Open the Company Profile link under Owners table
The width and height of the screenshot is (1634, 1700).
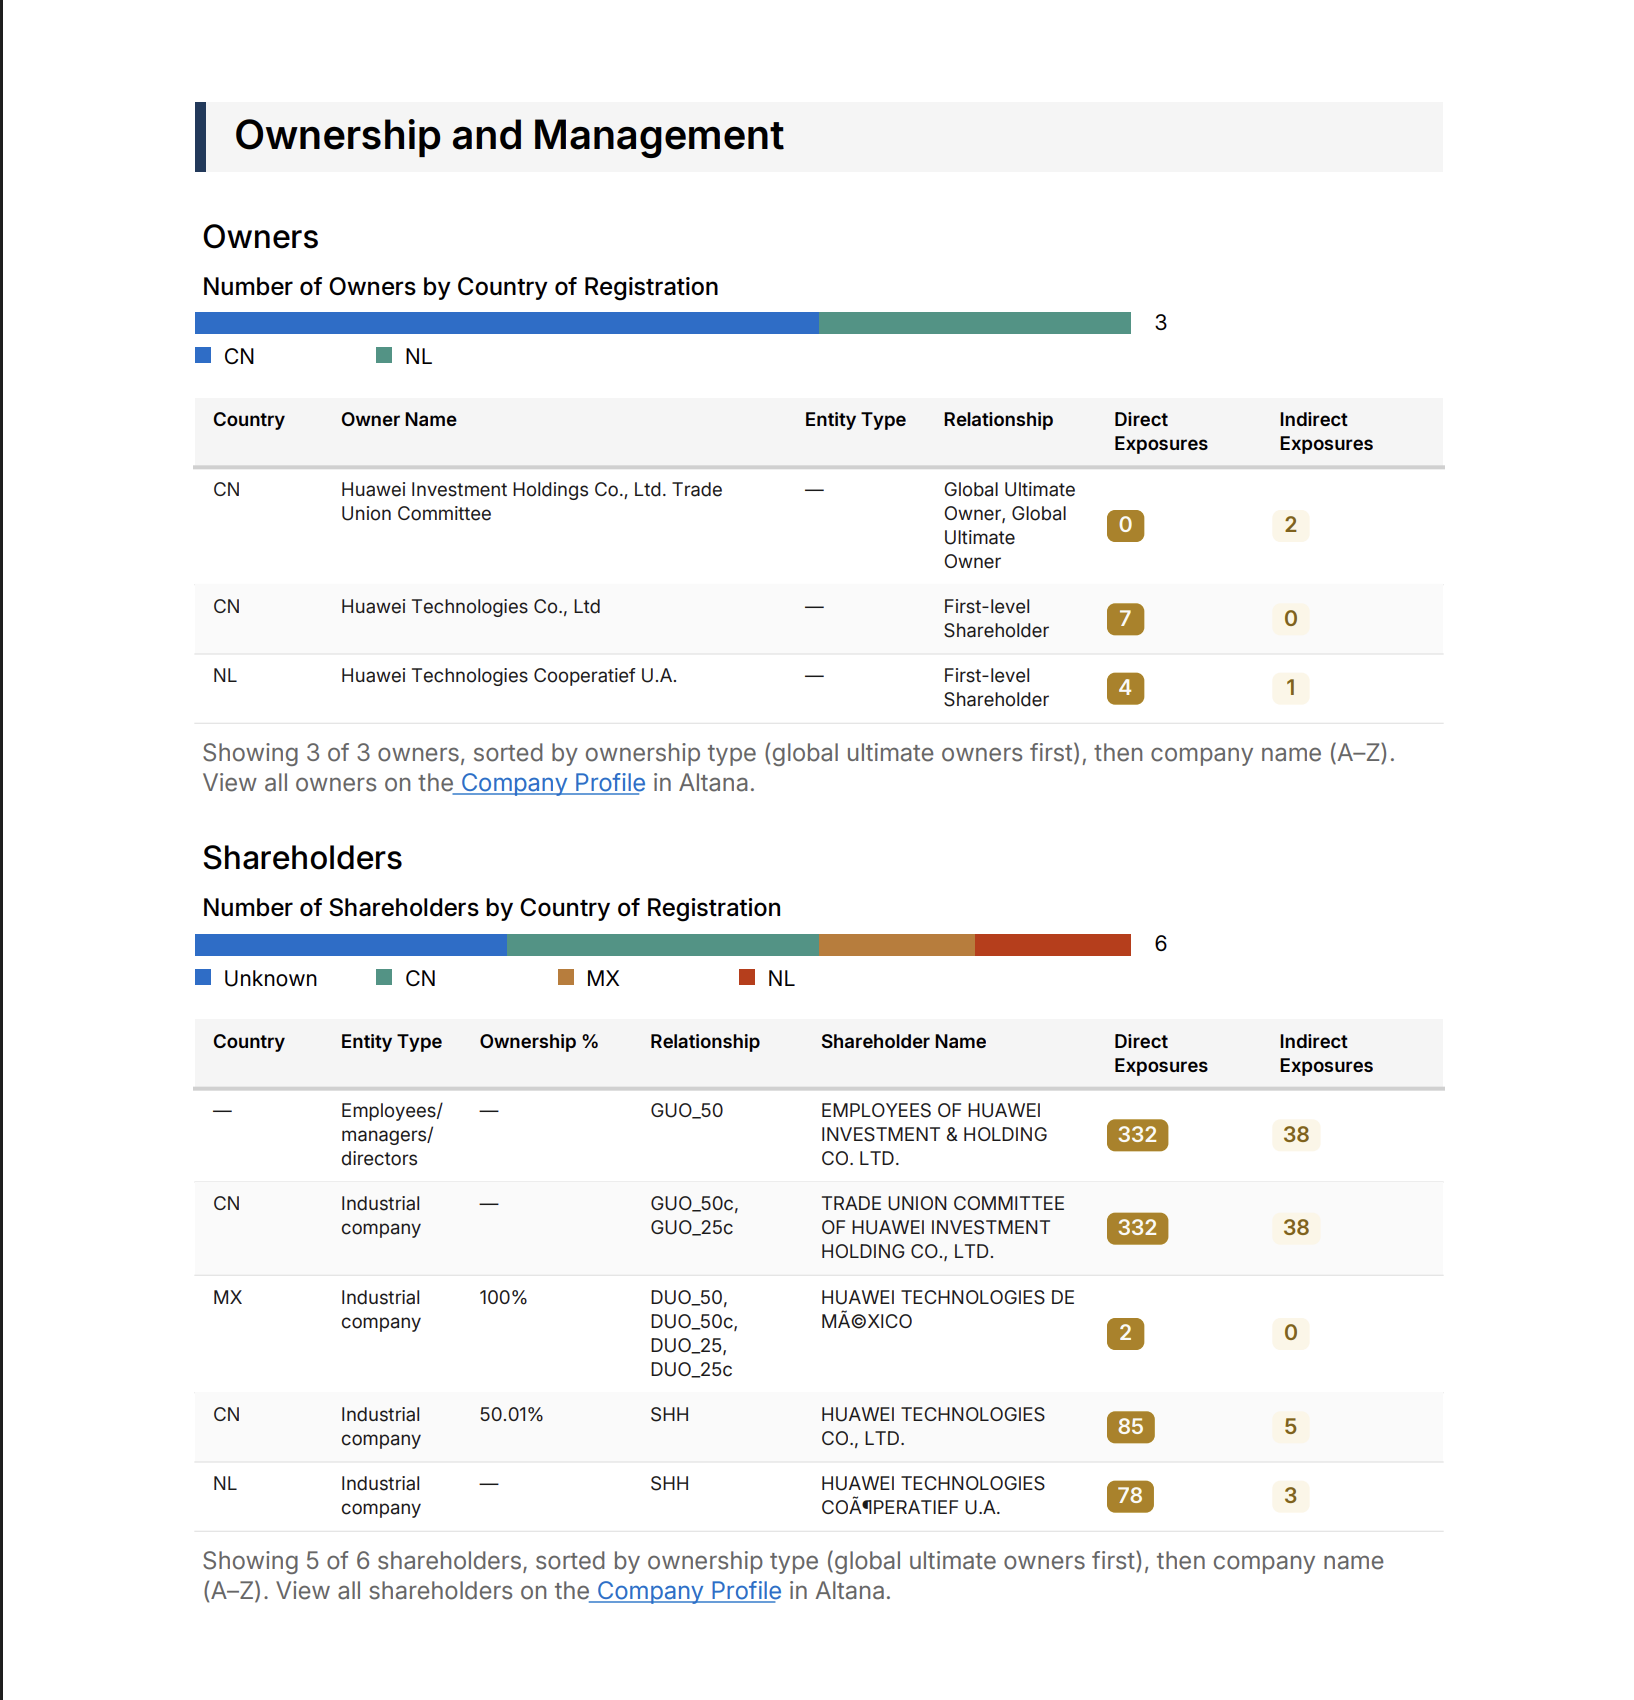point(553,783)
